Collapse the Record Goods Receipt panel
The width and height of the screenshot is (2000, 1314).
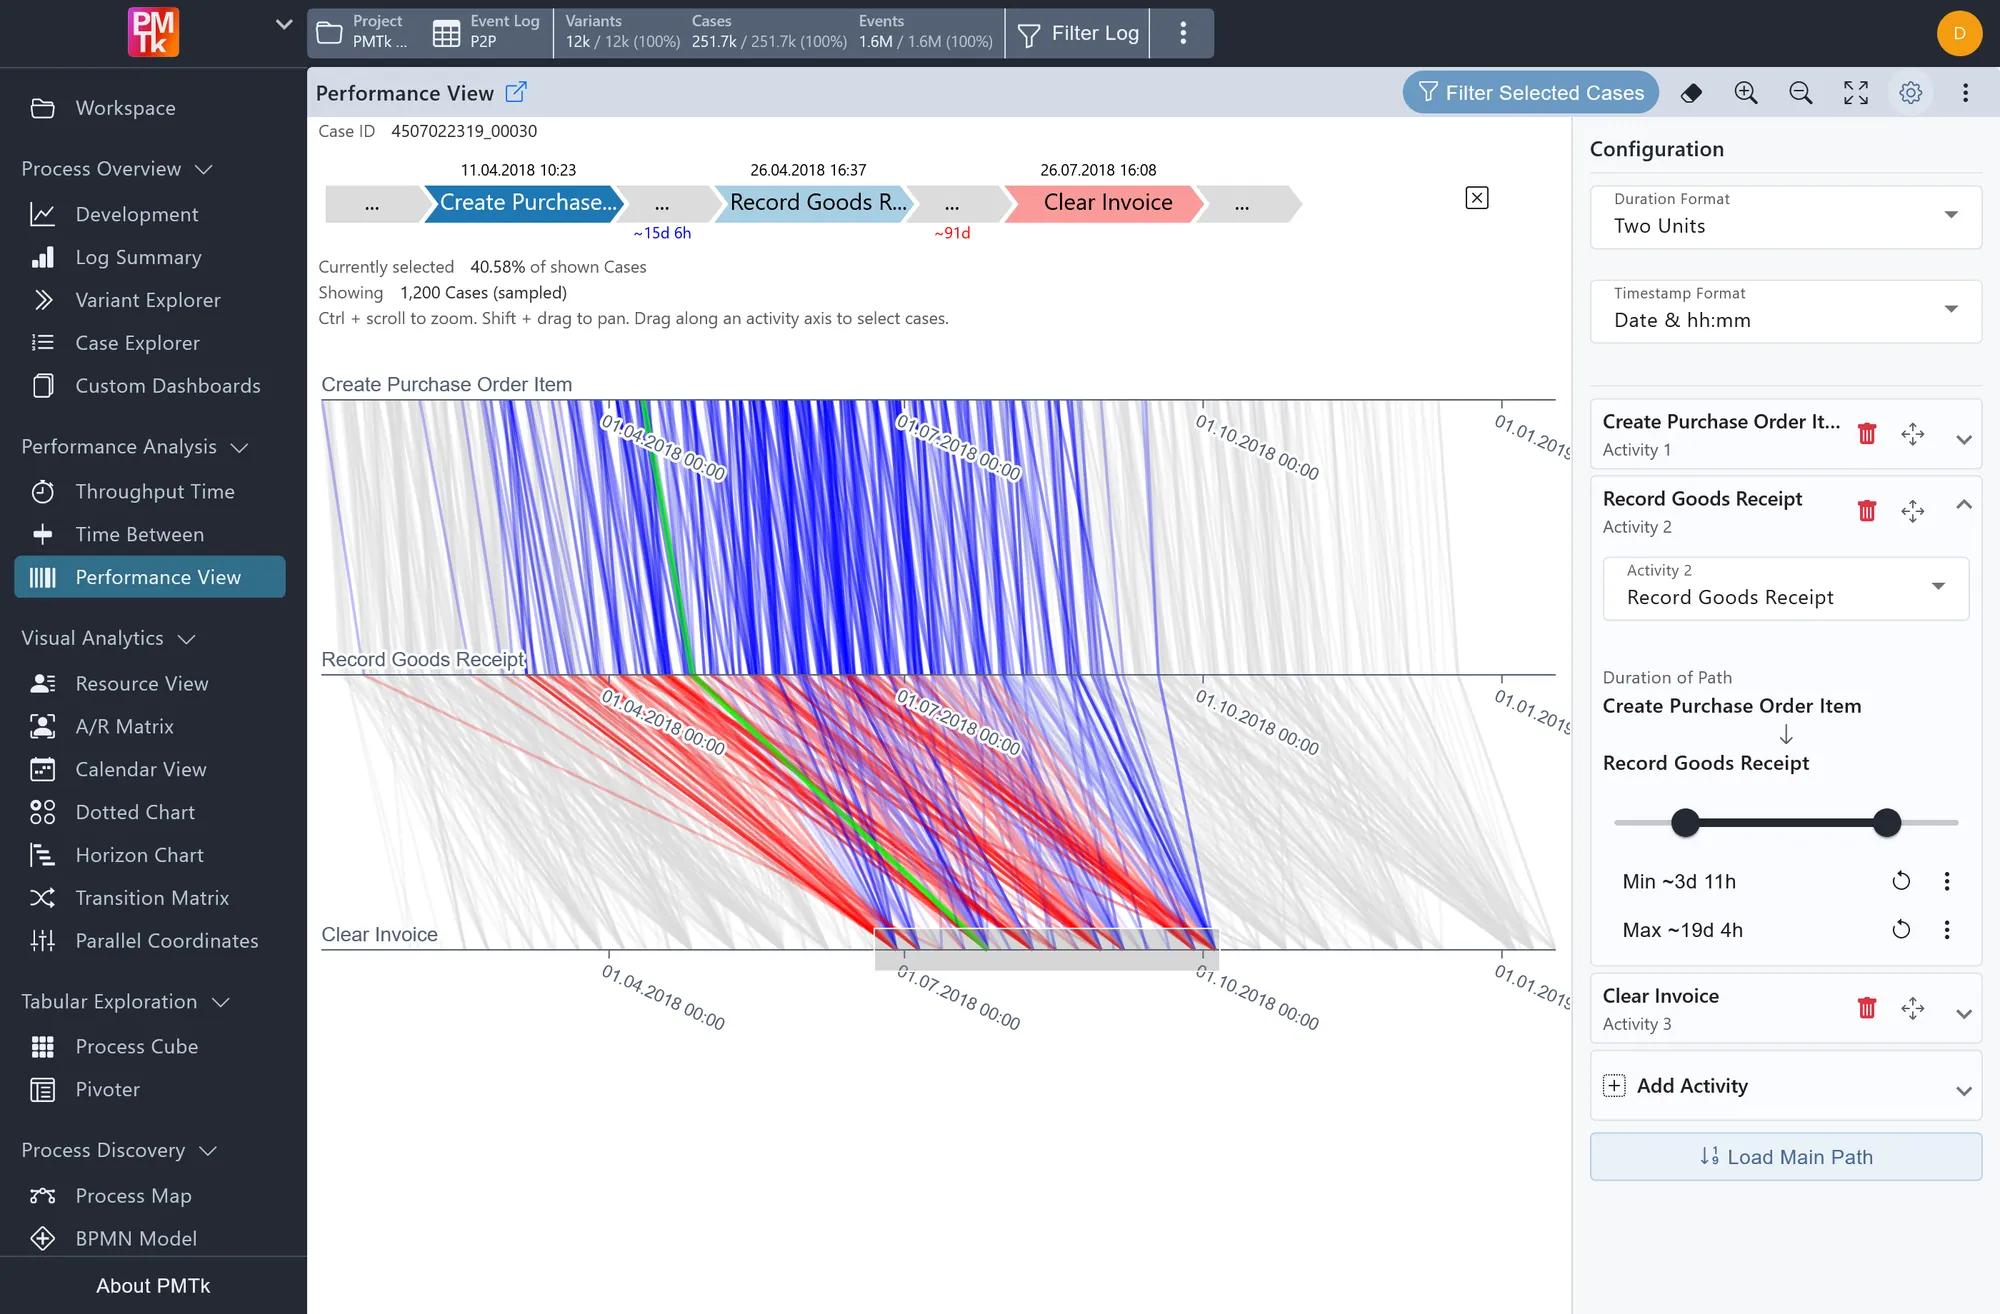[x=1964, y=505]
